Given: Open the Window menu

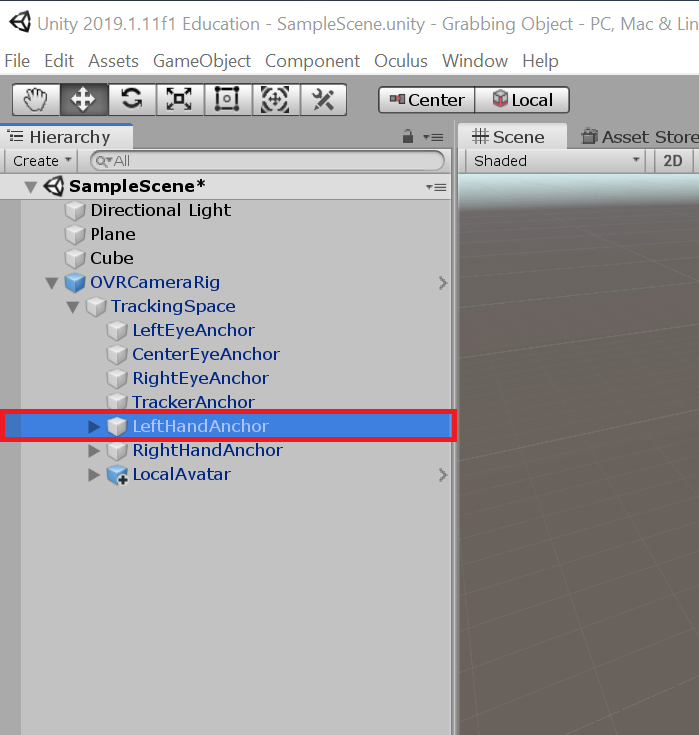Looking at the screenshot, I should click(x=475, y=61).
